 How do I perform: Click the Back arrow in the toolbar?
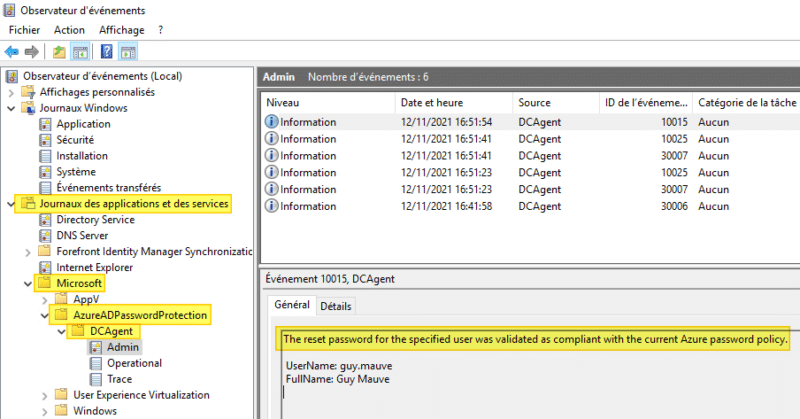[12, 51]
